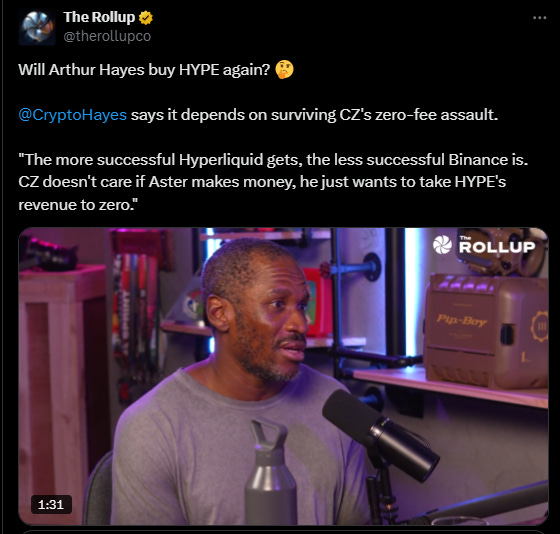Click the gold verified badge
Image resolution: width=560 pixels, height=534 pixels.
146,18
